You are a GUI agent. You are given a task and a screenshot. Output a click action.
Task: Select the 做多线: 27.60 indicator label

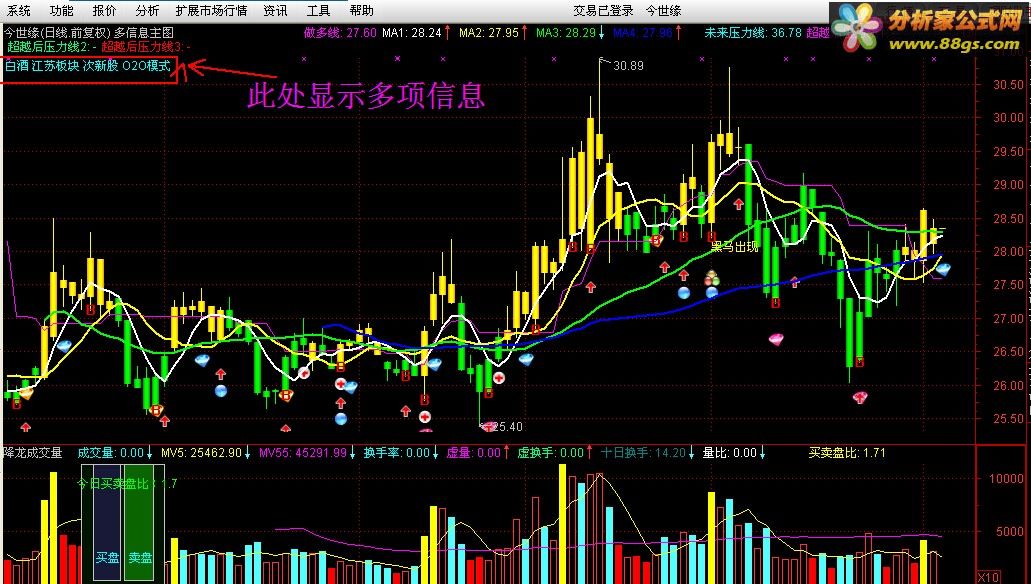(x=340, y=32)
